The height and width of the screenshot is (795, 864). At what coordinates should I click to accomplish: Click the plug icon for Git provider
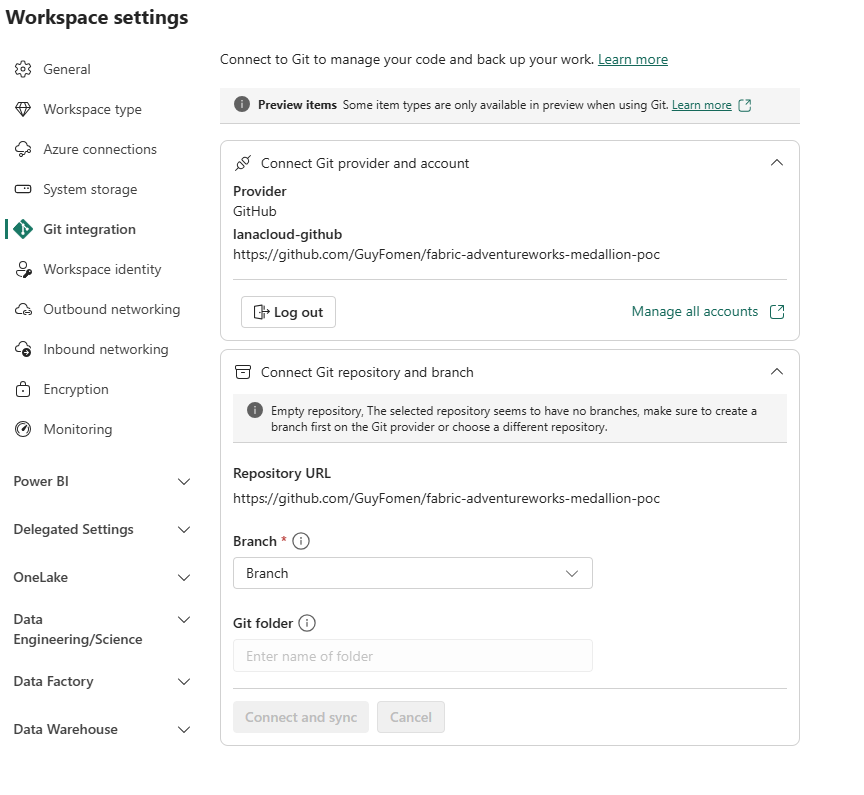pos(243,163)
